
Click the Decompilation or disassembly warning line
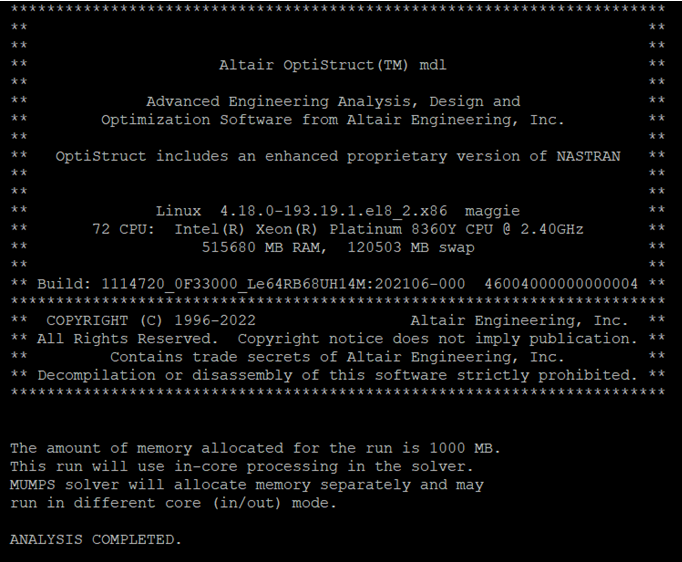pyautogui.click(x=338, y=375)
